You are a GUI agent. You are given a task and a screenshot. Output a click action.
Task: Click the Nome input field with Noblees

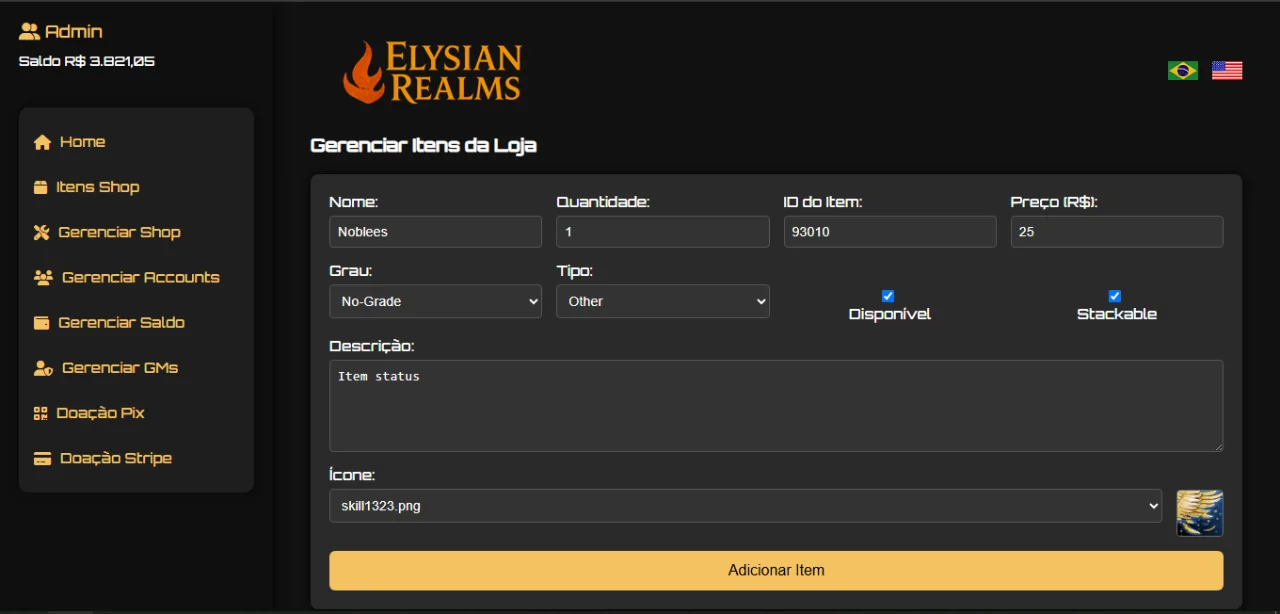click(x=435, y=232)
